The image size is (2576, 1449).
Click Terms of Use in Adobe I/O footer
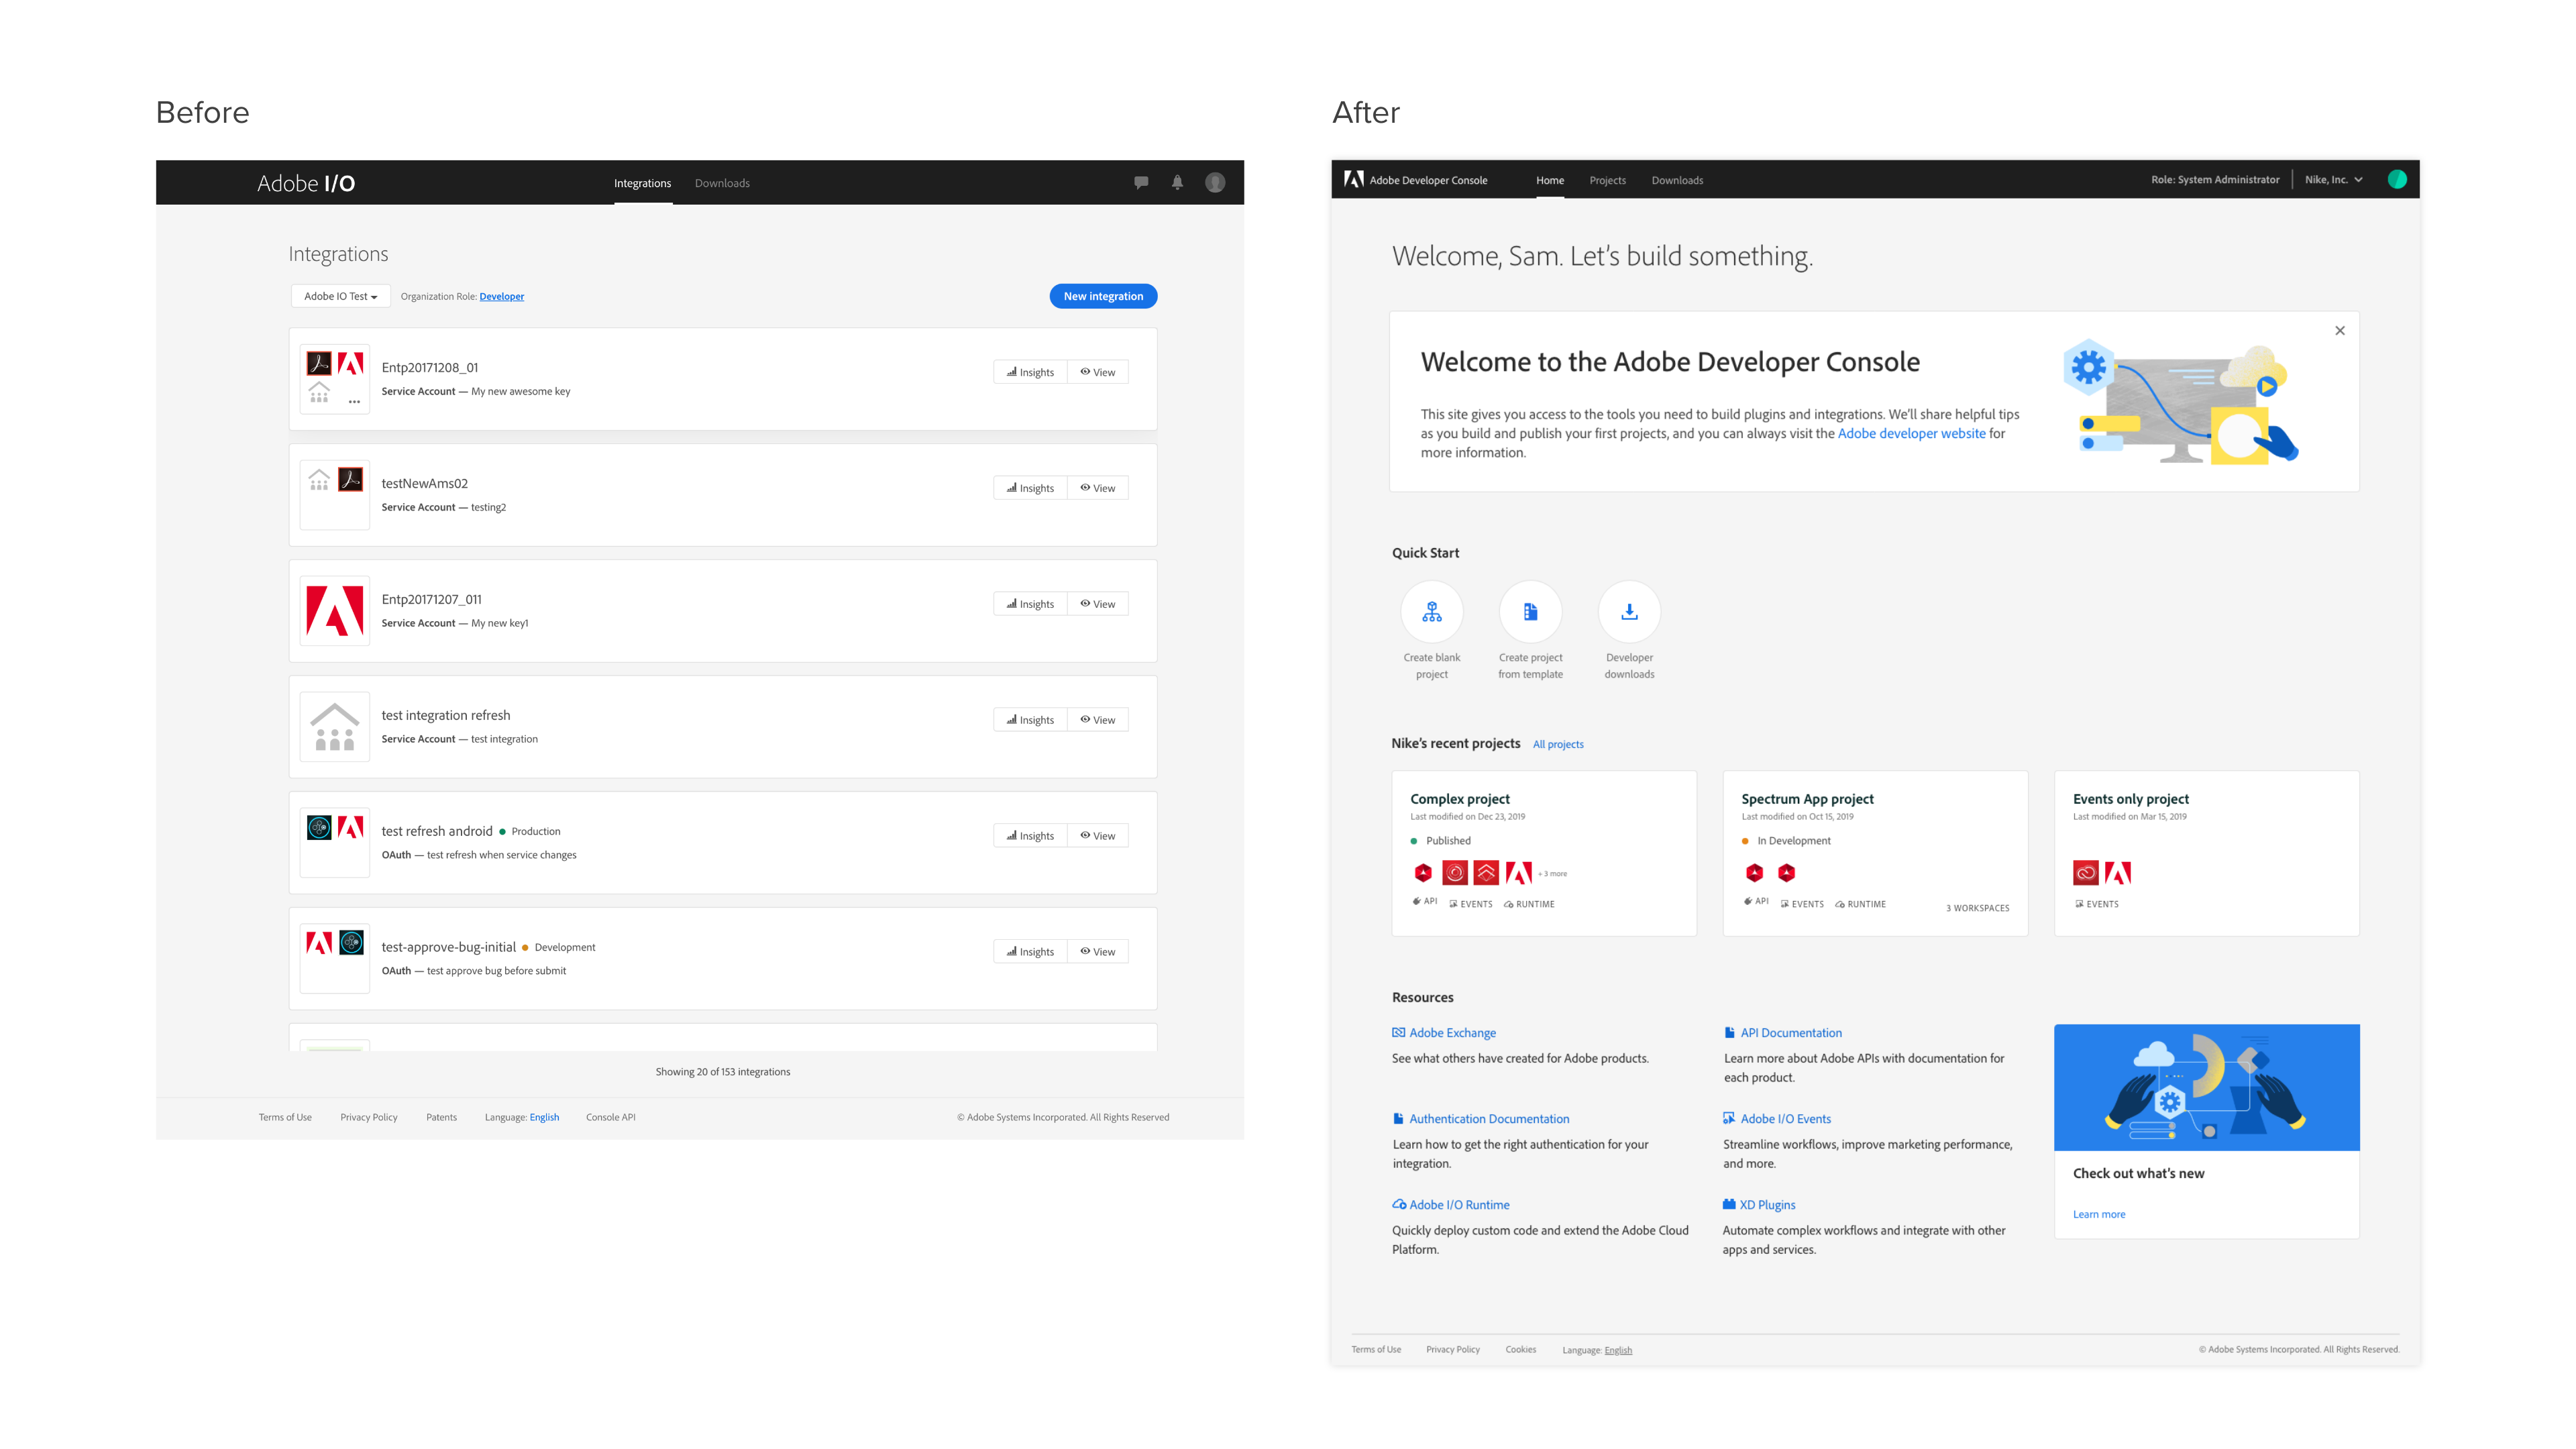(x=285, y=1117)
